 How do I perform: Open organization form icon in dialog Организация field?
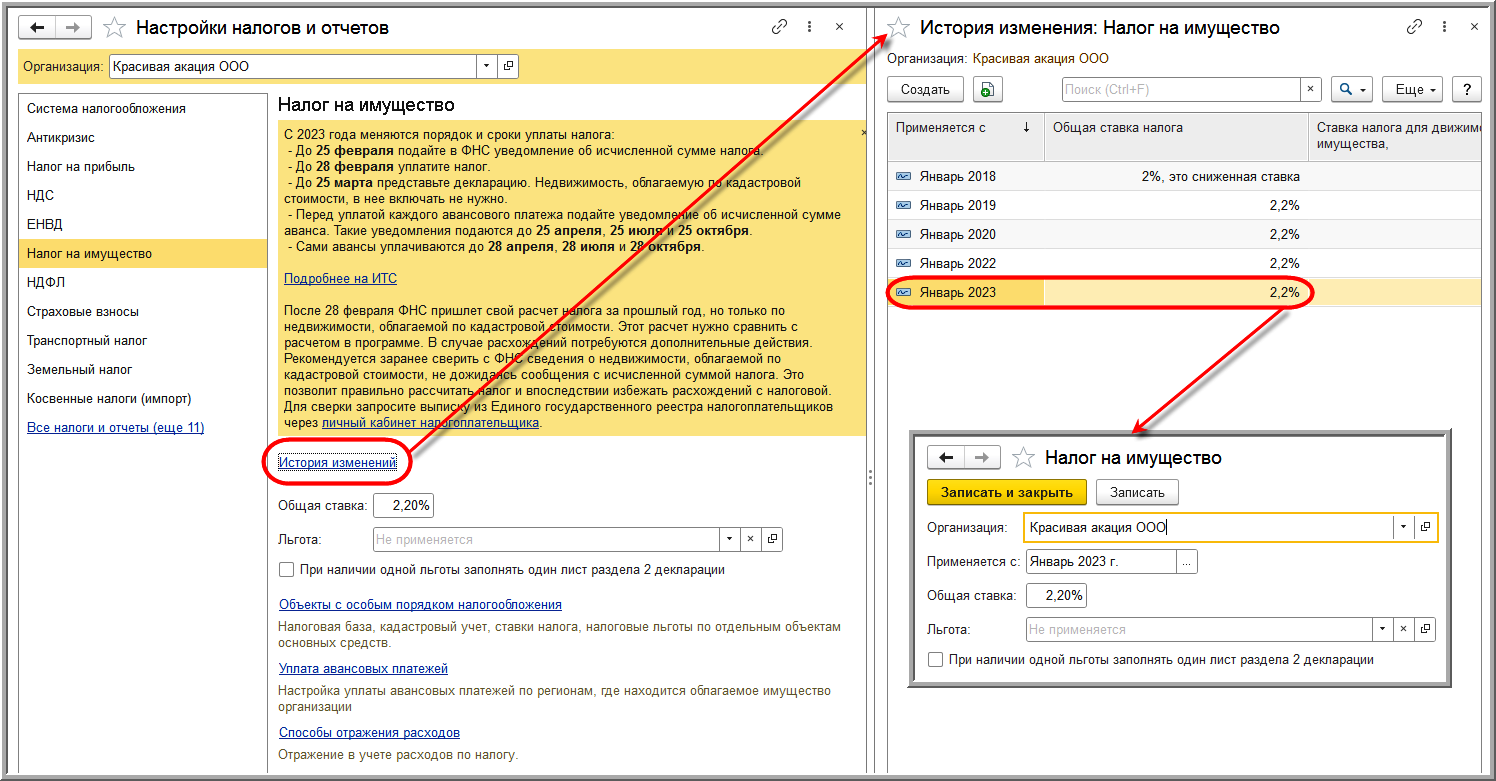click(1426, 527)
